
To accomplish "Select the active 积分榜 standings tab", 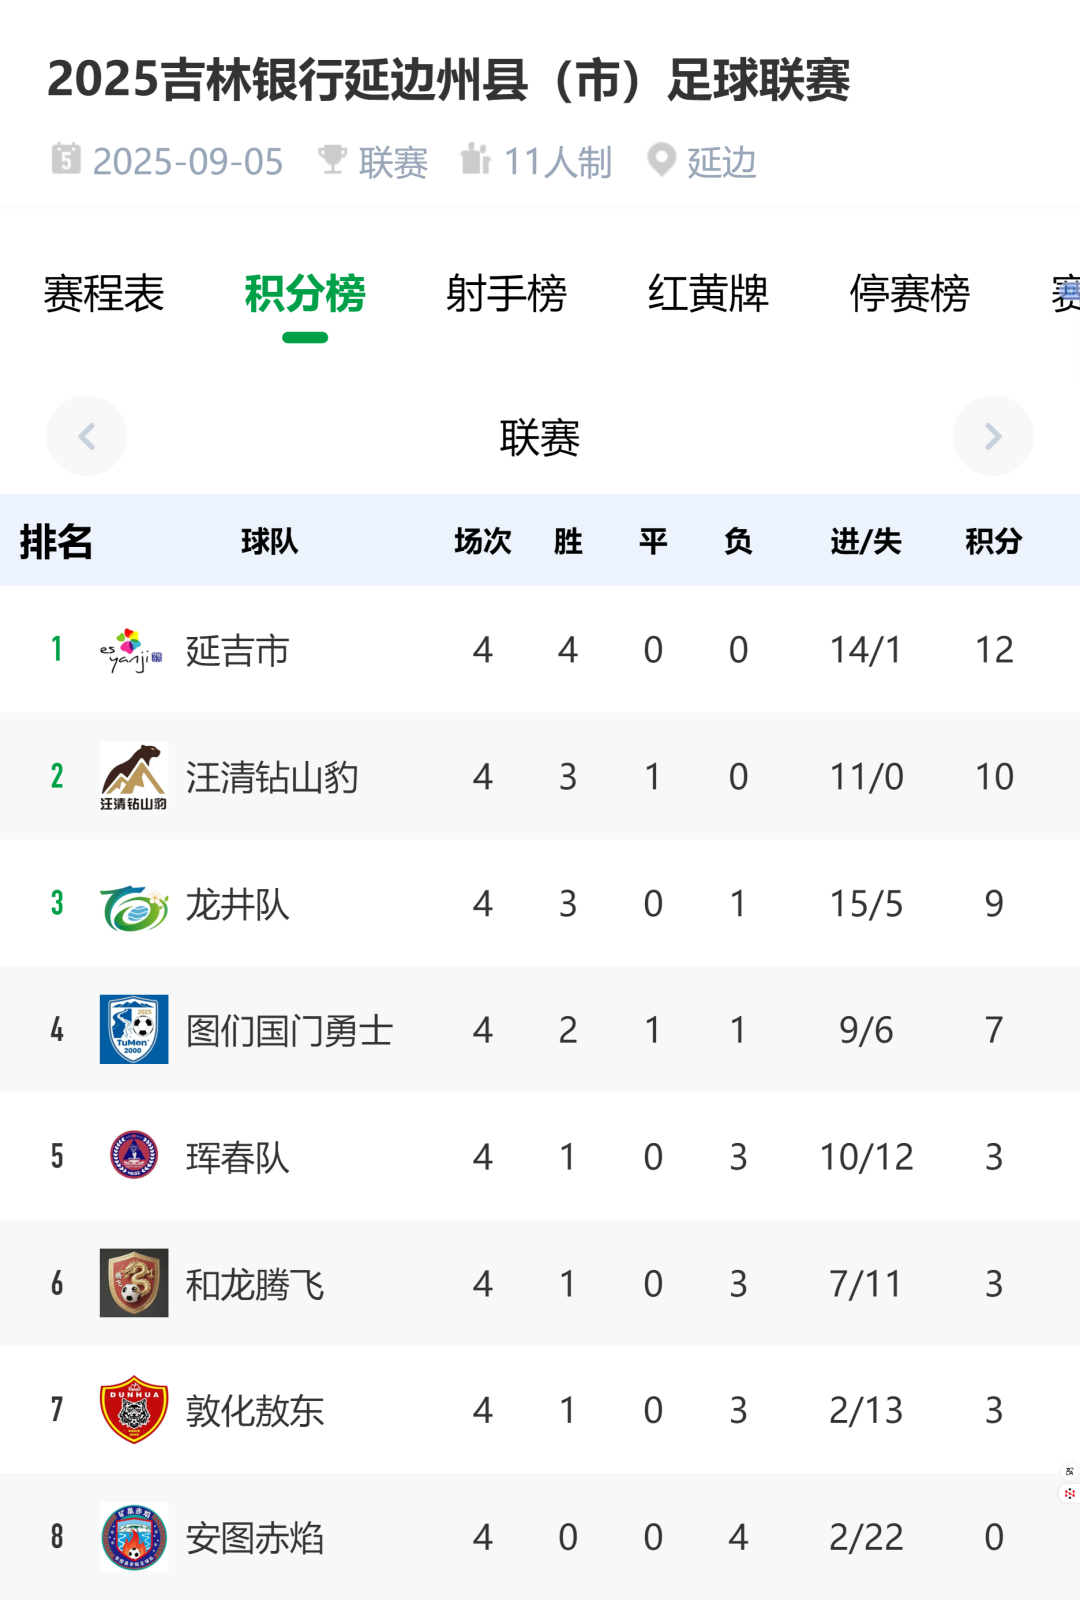I will 305,294.
